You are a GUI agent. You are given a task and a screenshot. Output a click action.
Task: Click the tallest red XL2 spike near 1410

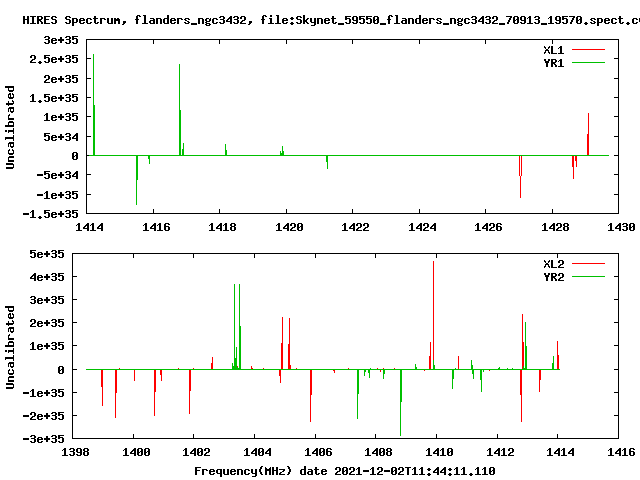coord(433,314)
